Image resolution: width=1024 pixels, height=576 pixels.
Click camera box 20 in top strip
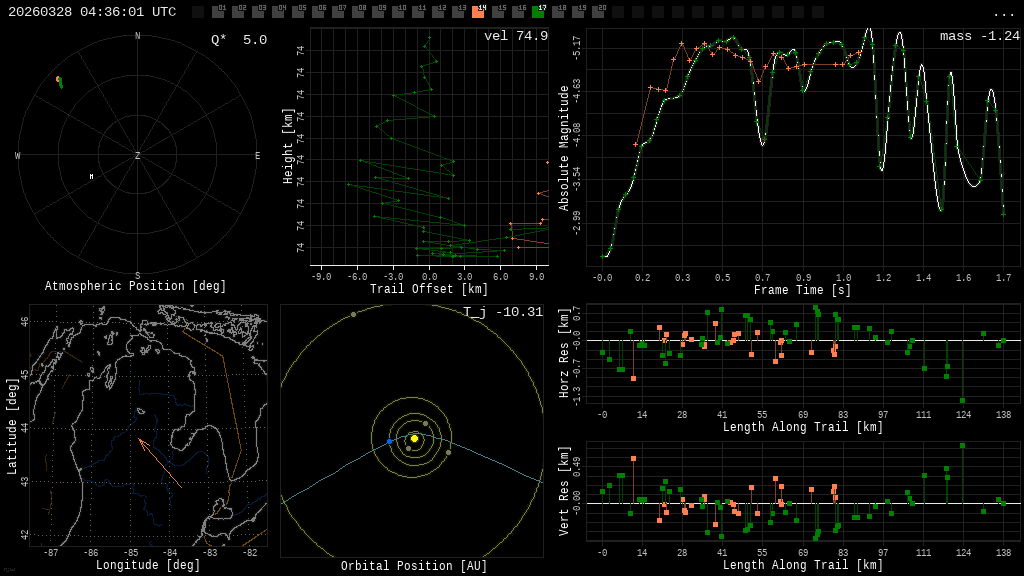pyautogui.click(x=598, y=12)
